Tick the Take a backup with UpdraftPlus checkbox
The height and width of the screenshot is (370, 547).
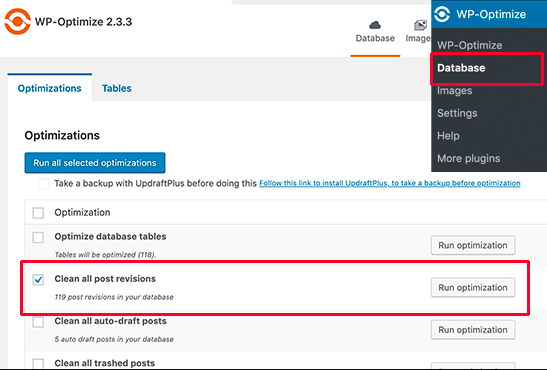(44, 183)
